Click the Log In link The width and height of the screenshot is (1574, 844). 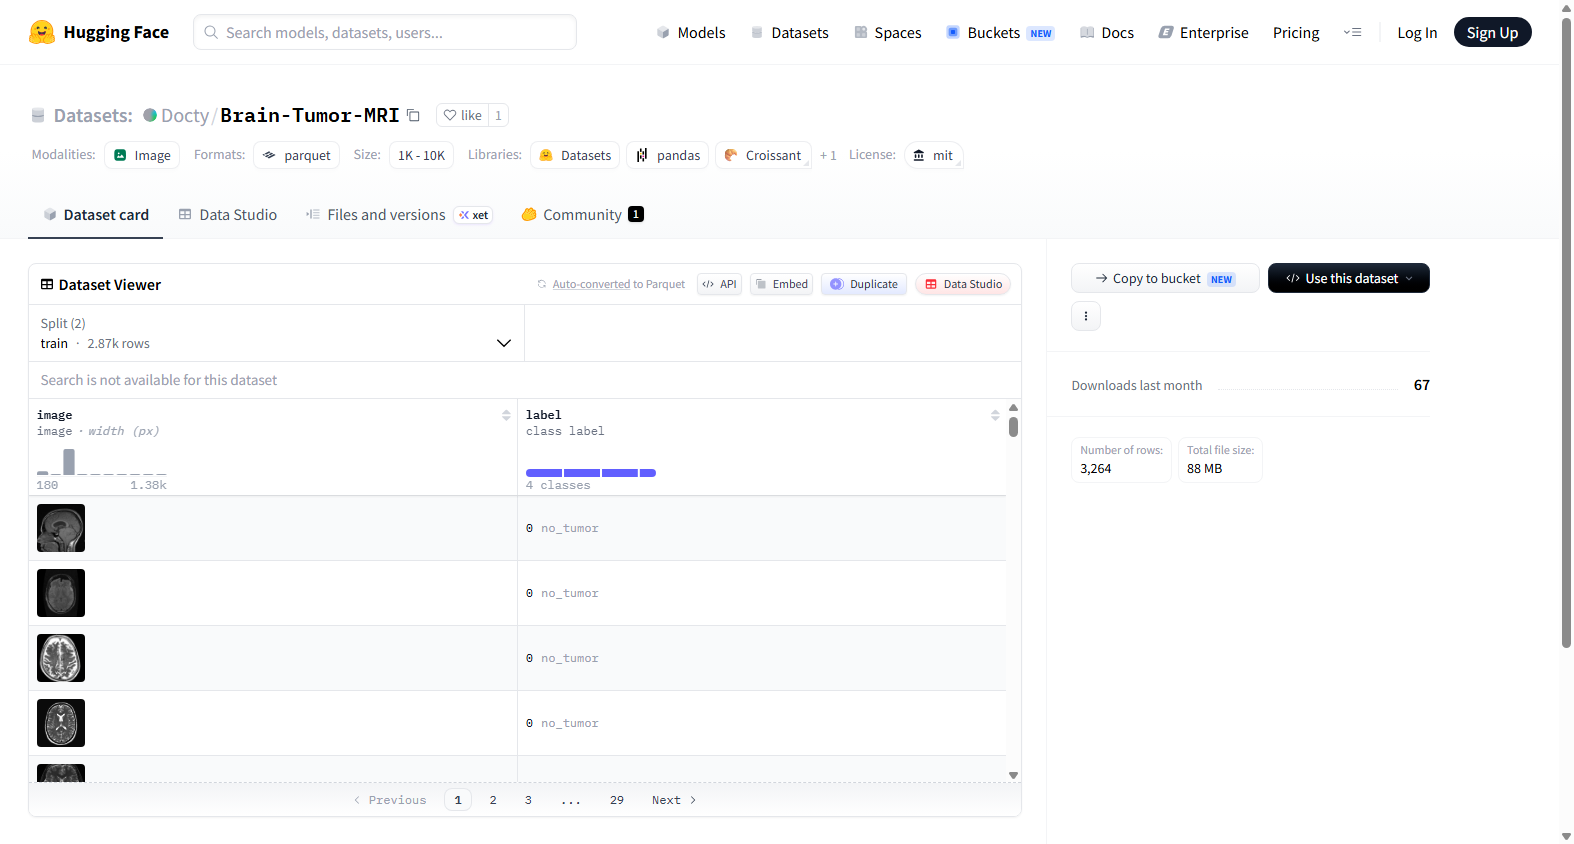tap(1417, 32)
